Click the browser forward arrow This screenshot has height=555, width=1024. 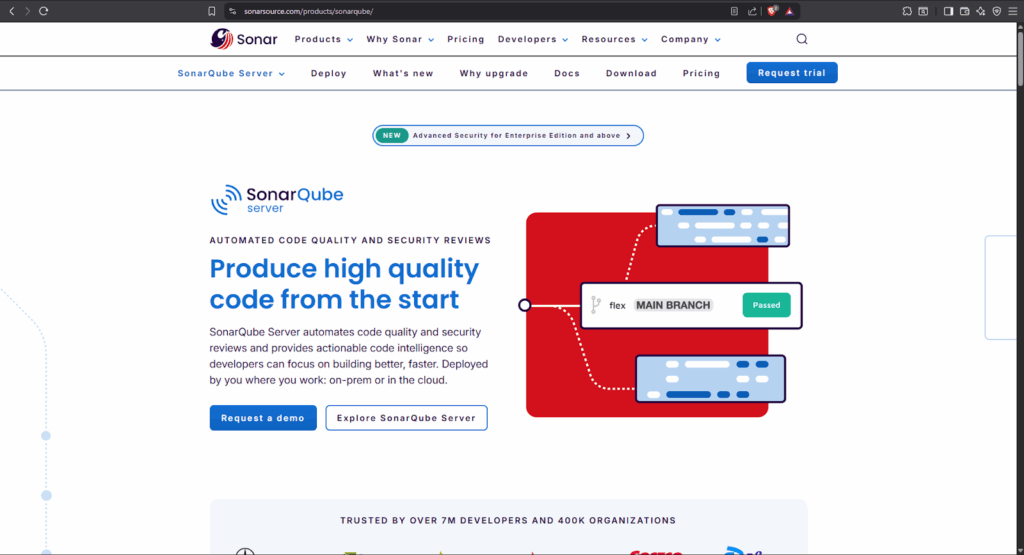tap(27, 11)
